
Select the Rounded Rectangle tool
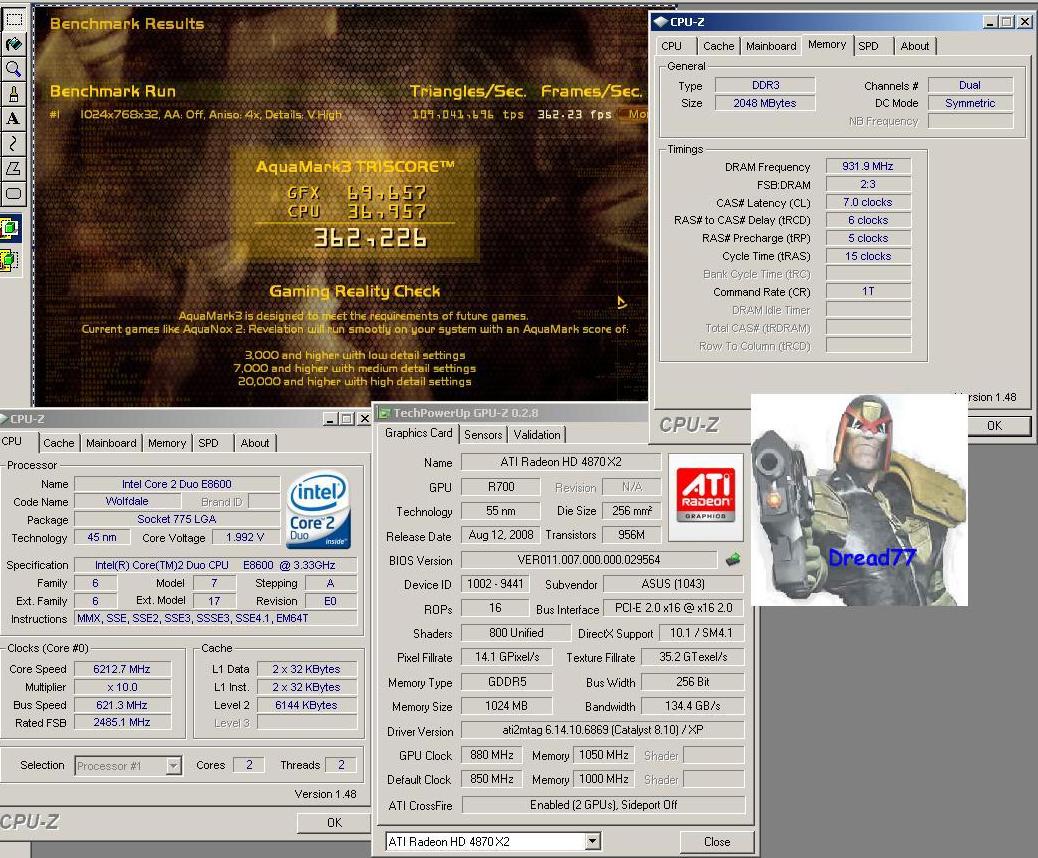click(x=14, y=194)
